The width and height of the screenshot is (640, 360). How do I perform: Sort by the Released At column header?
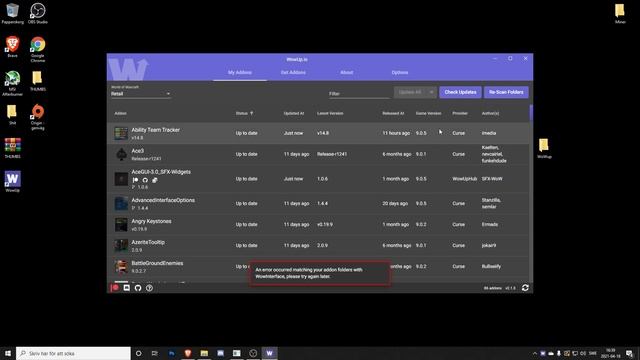[x=393, y=113]
